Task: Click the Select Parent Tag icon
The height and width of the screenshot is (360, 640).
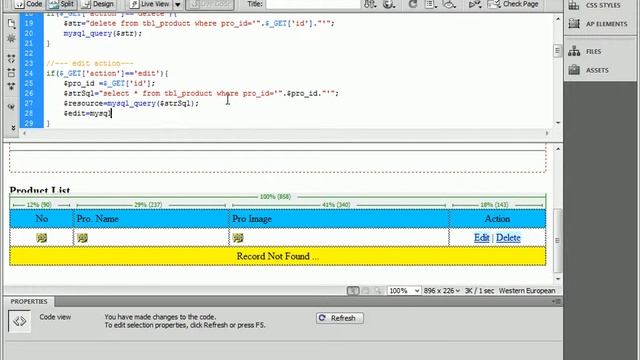Action: 11,107
